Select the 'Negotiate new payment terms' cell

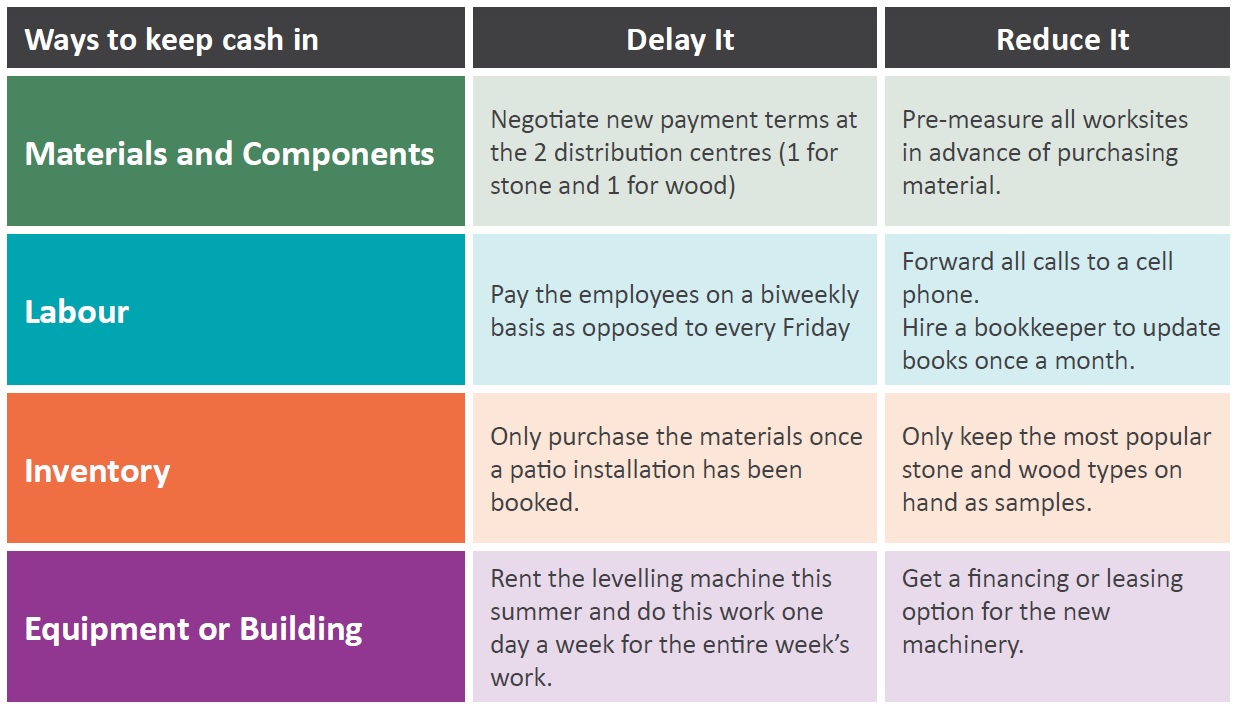coord(675,151)
